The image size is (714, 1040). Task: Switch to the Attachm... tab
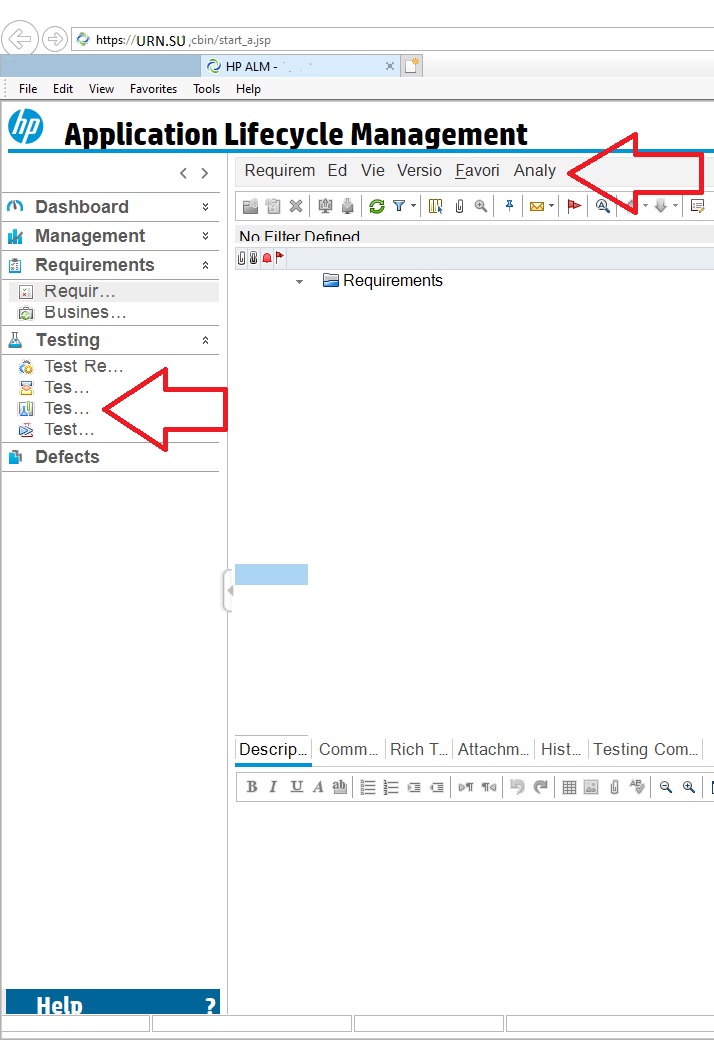pos(493,749)
